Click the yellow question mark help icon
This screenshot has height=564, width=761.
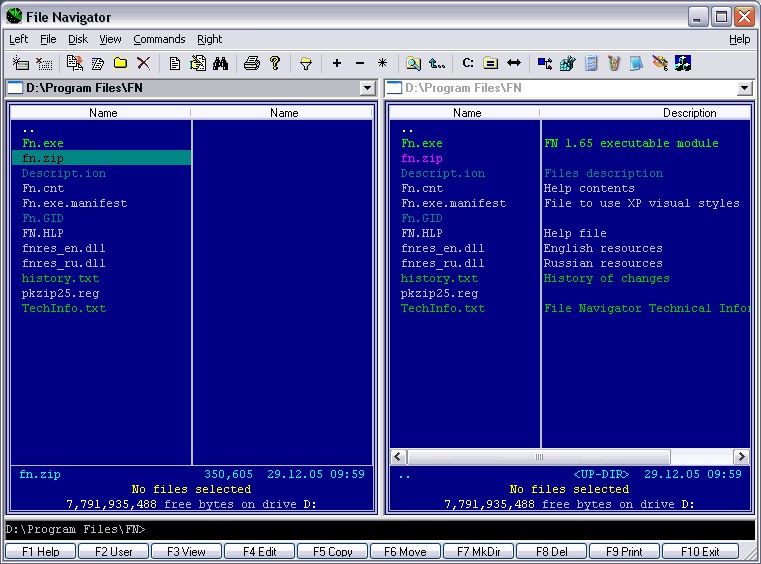pos(275,63)
